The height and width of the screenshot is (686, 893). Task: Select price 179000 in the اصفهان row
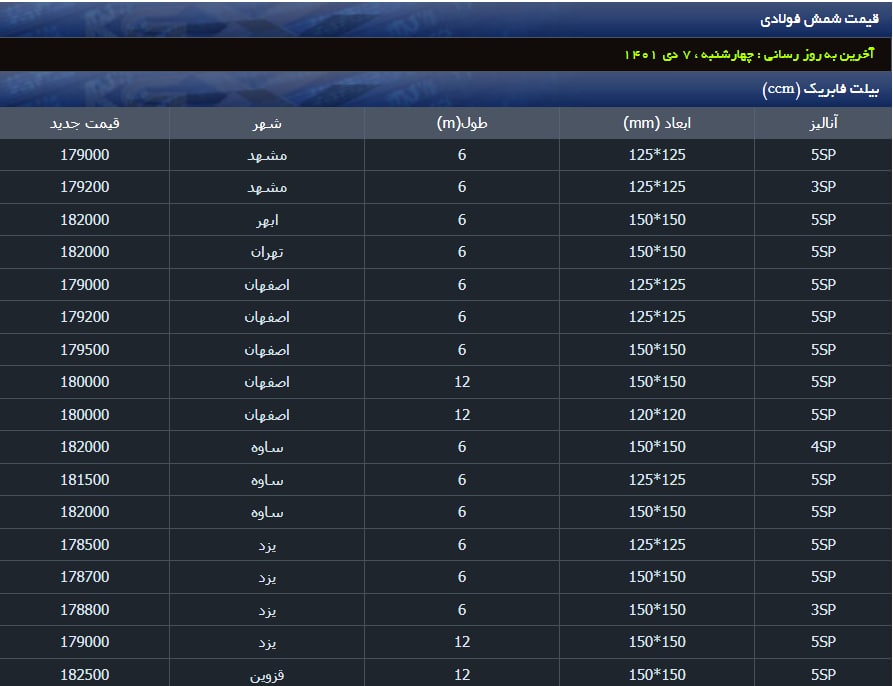(x=85, y=285)
